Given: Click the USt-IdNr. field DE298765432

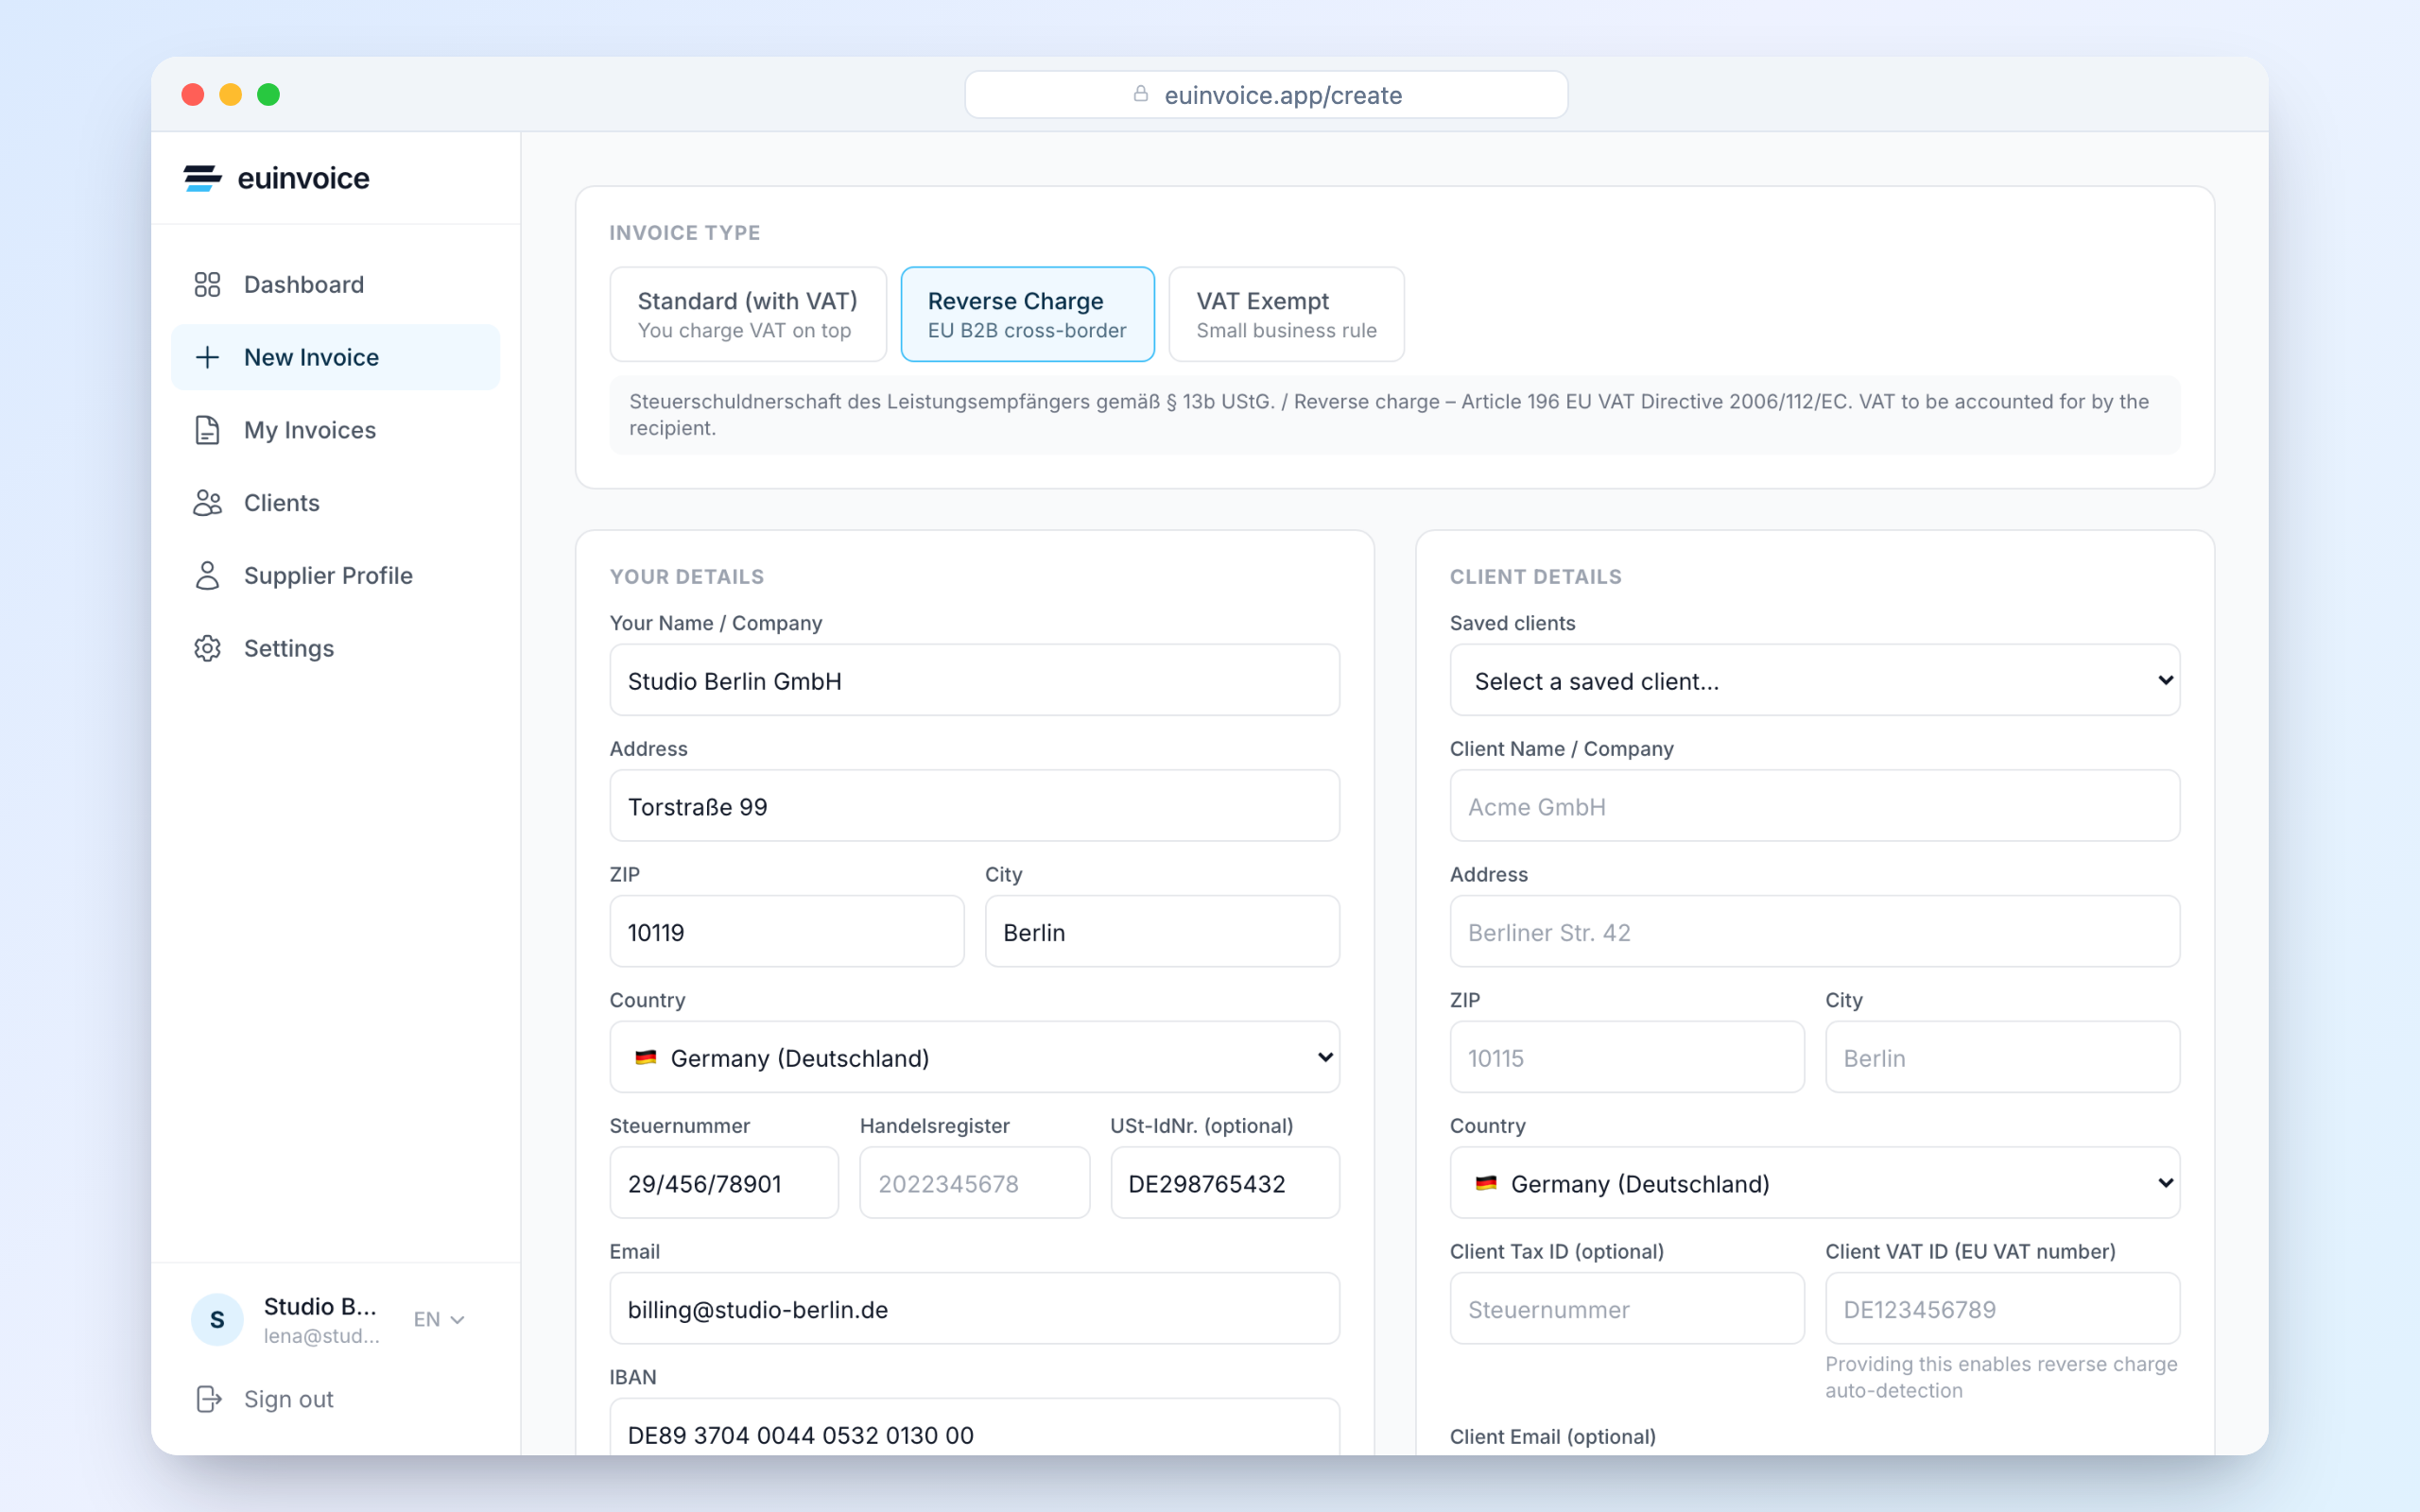Looking at the screenshot, I should point(1225,1183).
